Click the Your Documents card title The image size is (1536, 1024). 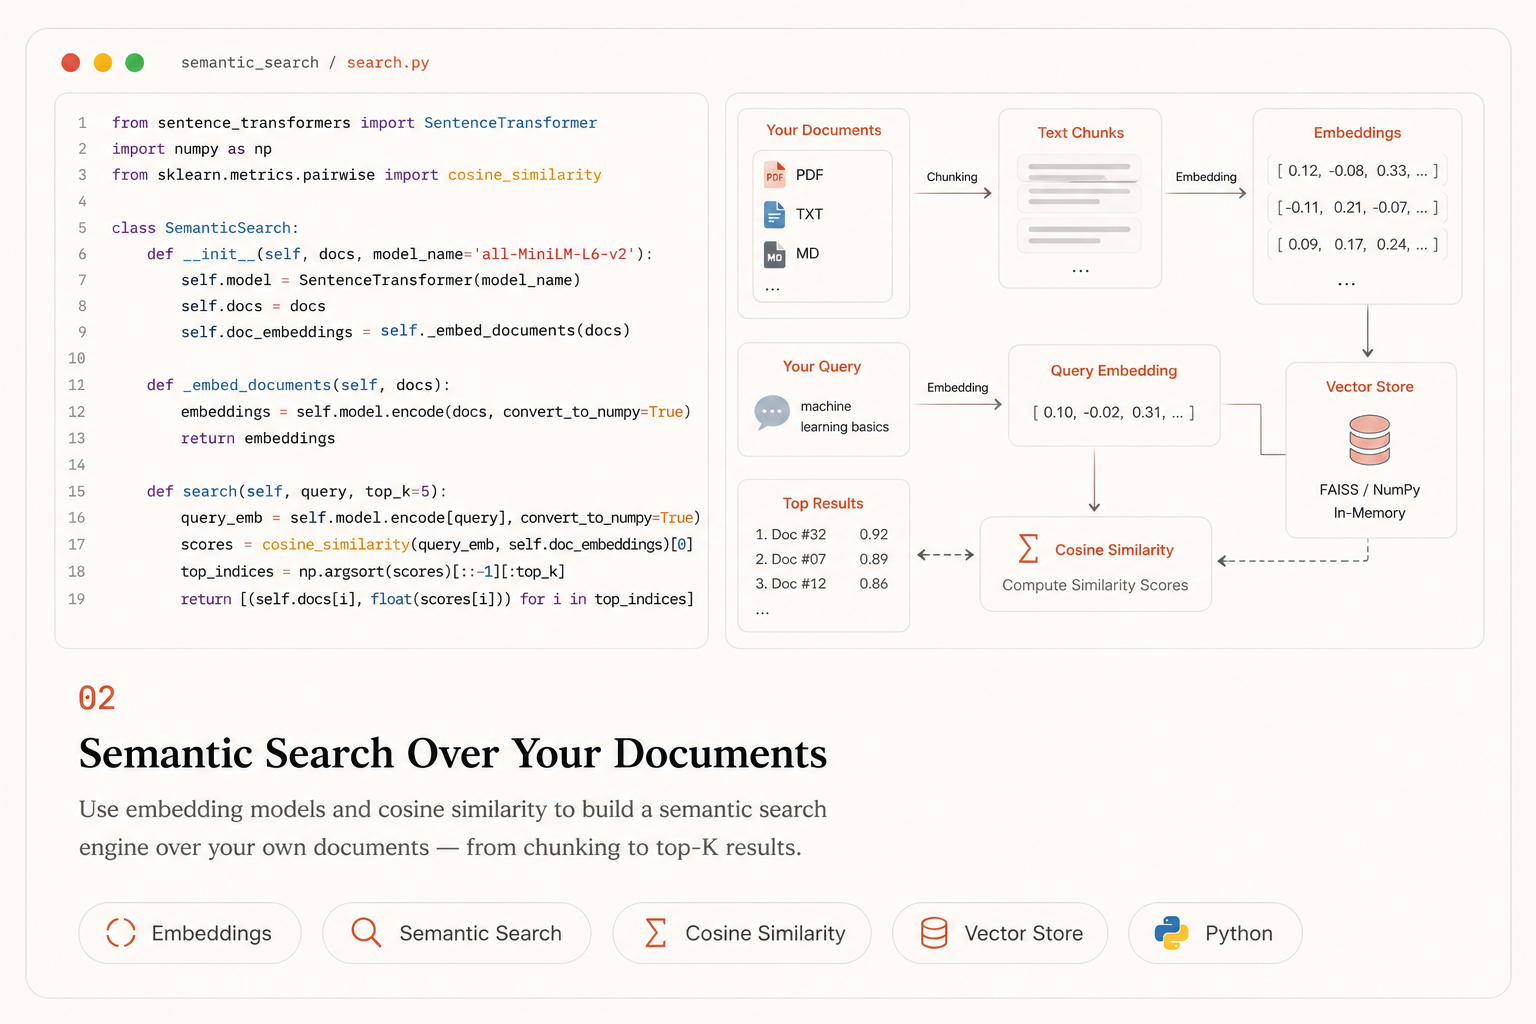tap(824, 130)
